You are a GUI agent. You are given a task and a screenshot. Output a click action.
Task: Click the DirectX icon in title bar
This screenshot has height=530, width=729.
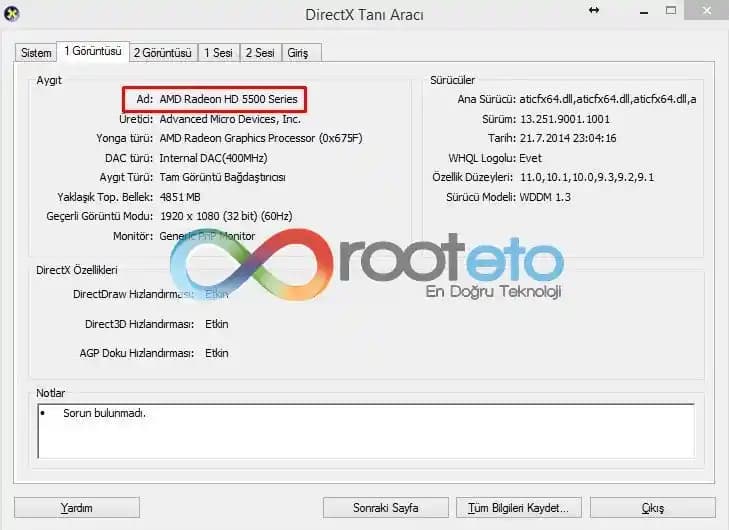11,14
